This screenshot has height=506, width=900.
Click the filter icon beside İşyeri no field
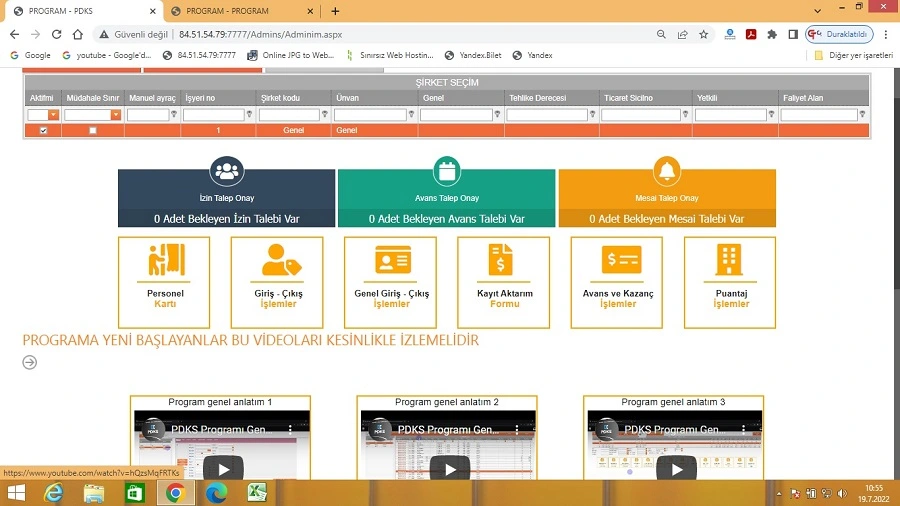pos(251,115)
